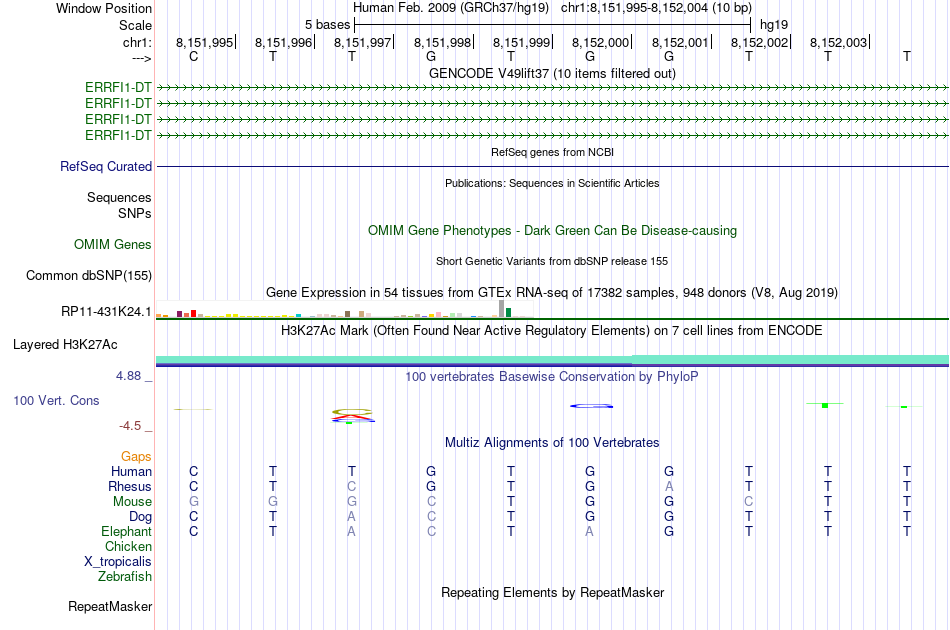Click 'Human Feb. 2009 (GRCh37/hg19)' assembly text
The image size is (950, 630).
(x=451, y=8)
